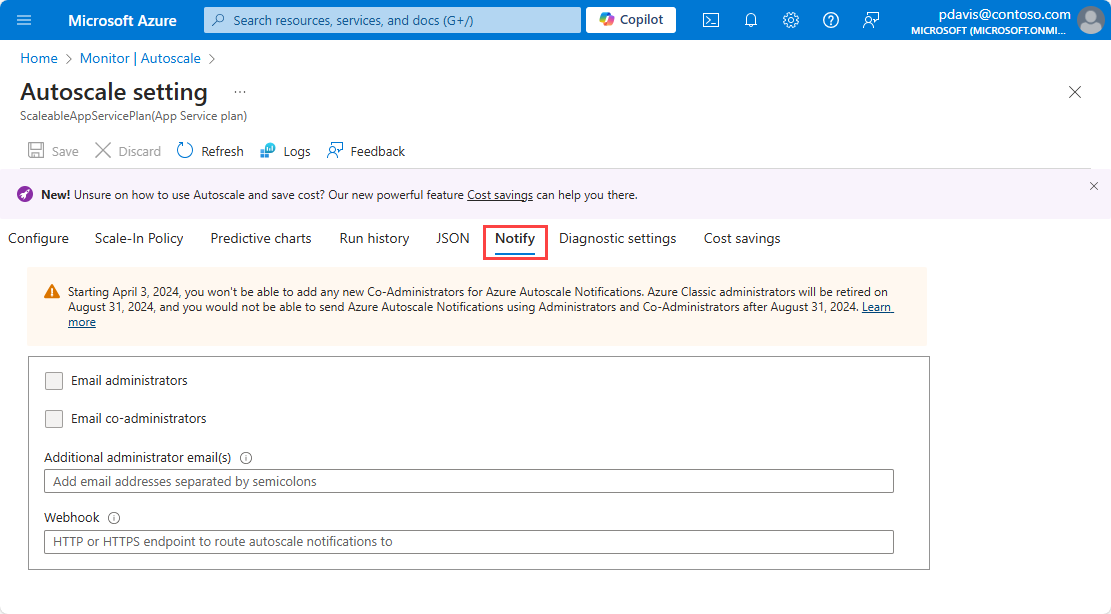The width and height of the screenshot is (1111, 614).
Task: Follow the Learn more link
Action: tap(877, 307)
